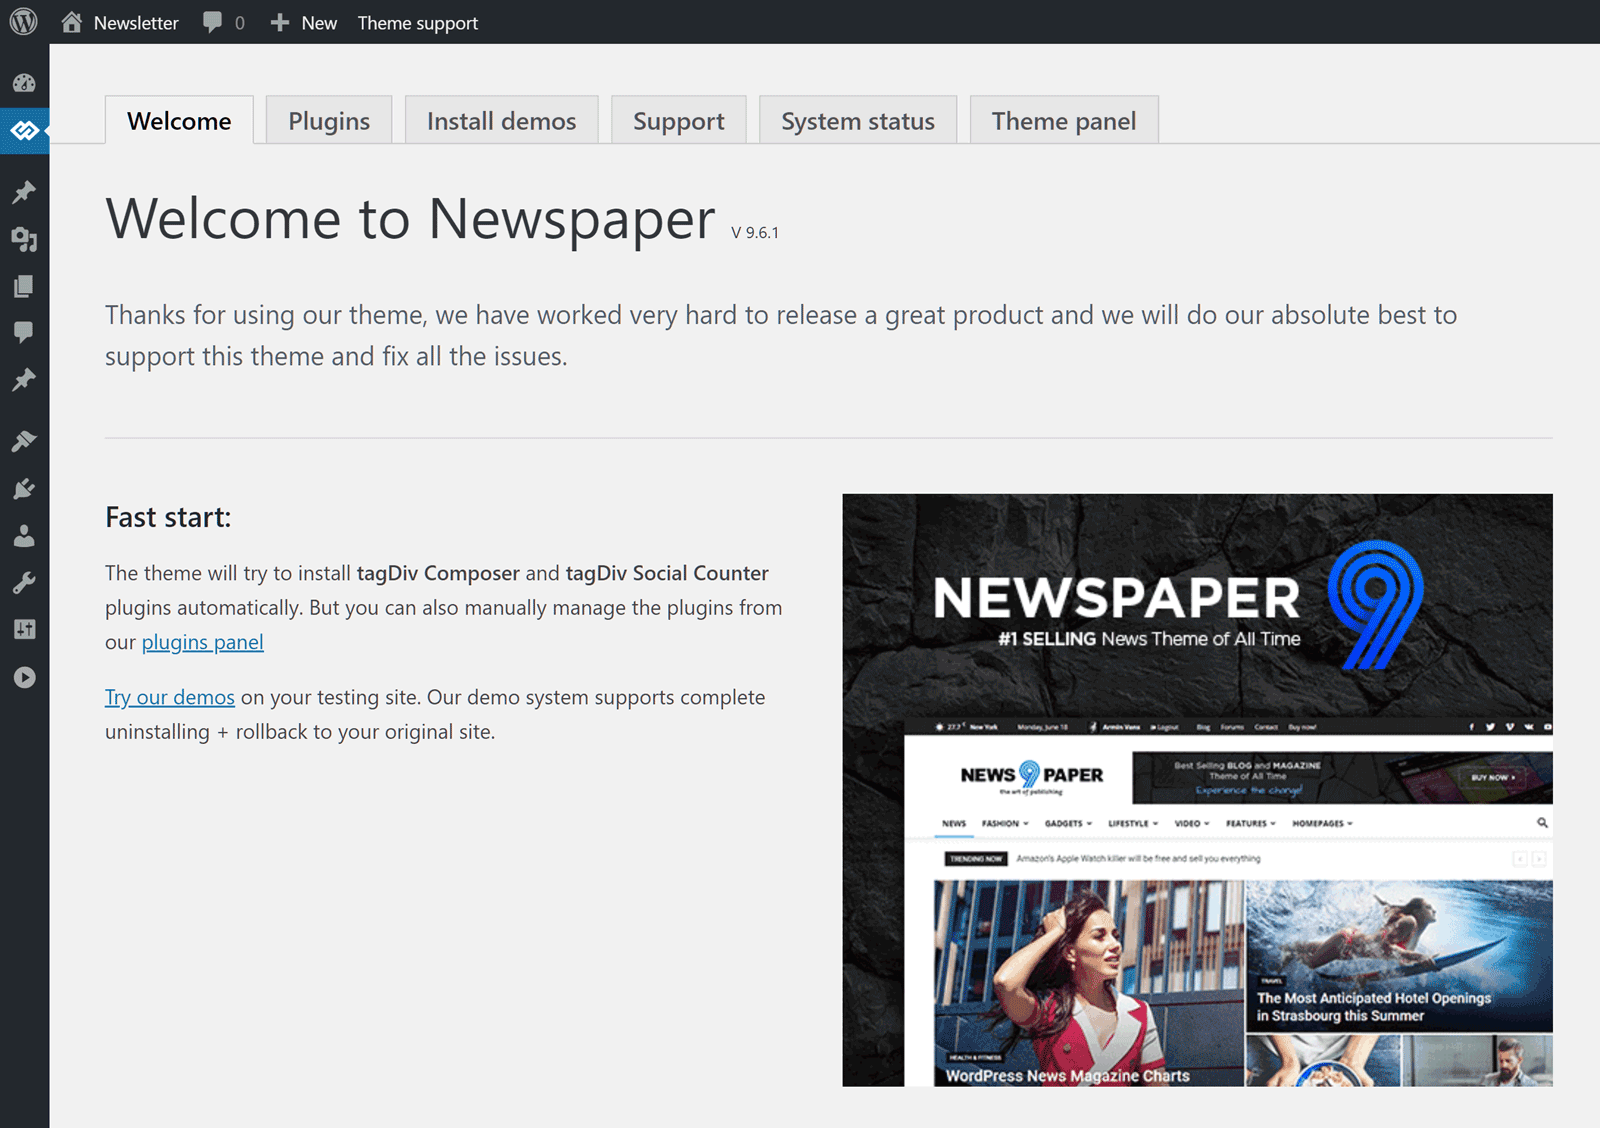1600x1128 pixels.
Task: Open the Install demos tab
Action: pos(501,120)
